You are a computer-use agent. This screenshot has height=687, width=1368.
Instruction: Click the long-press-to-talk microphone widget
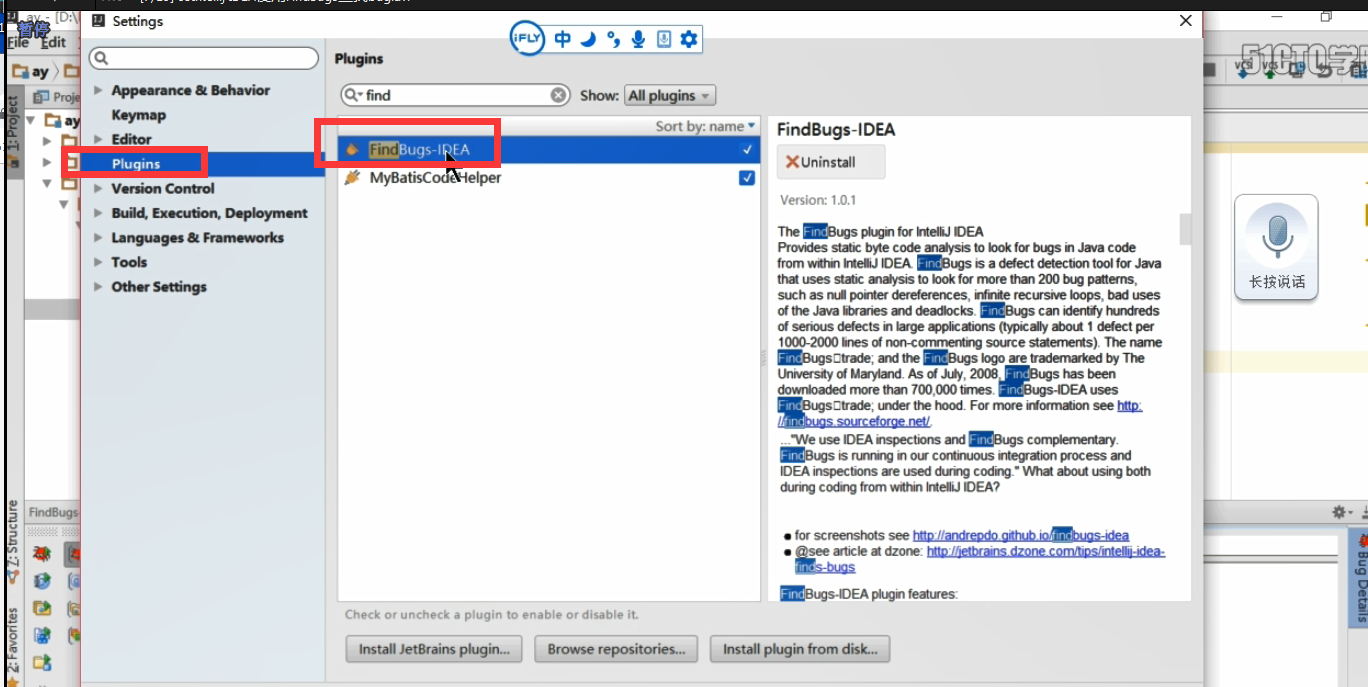pyautogui.click(x=1276, y=247)
